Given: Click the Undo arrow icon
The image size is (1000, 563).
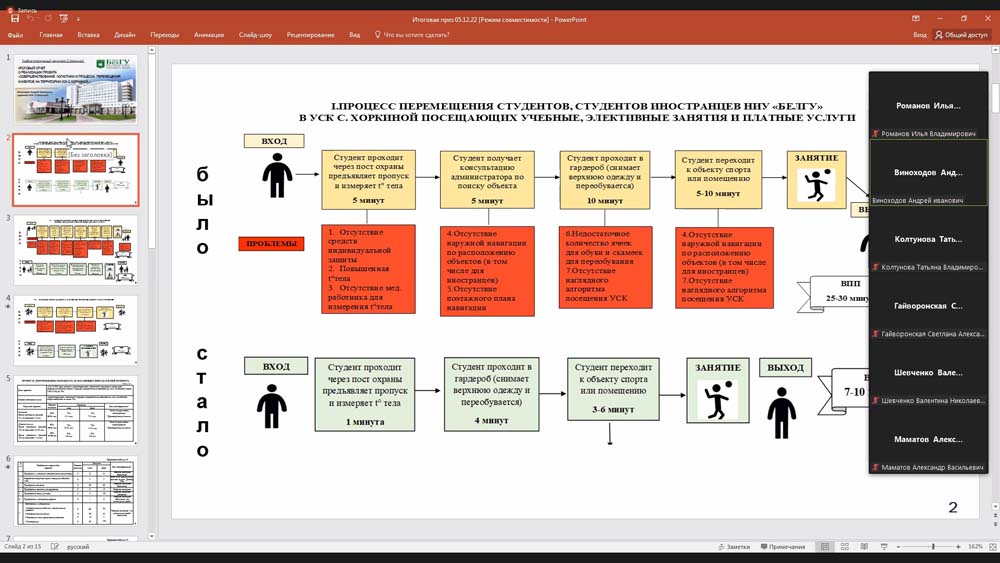Looking at the screenshot, I should [31, 19].
